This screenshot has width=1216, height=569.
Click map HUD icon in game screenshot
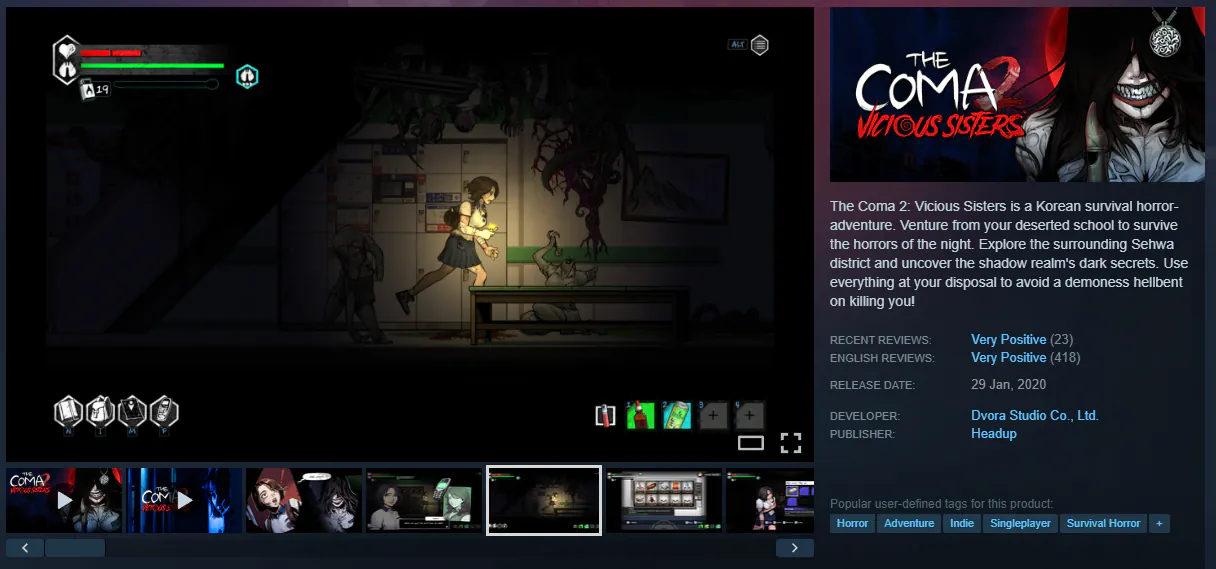tap(132, 412)
